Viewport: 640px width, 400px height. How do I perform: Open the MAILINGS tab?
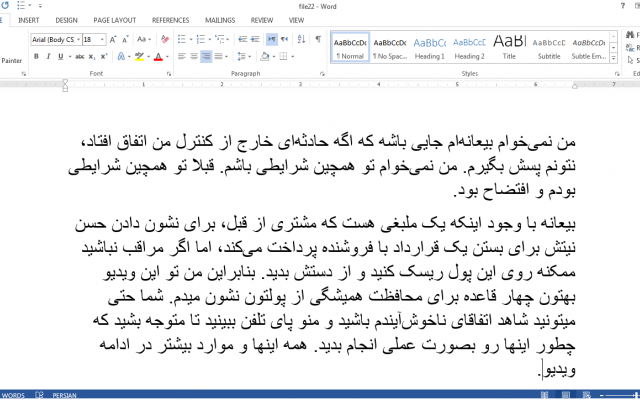coord(220,20)
